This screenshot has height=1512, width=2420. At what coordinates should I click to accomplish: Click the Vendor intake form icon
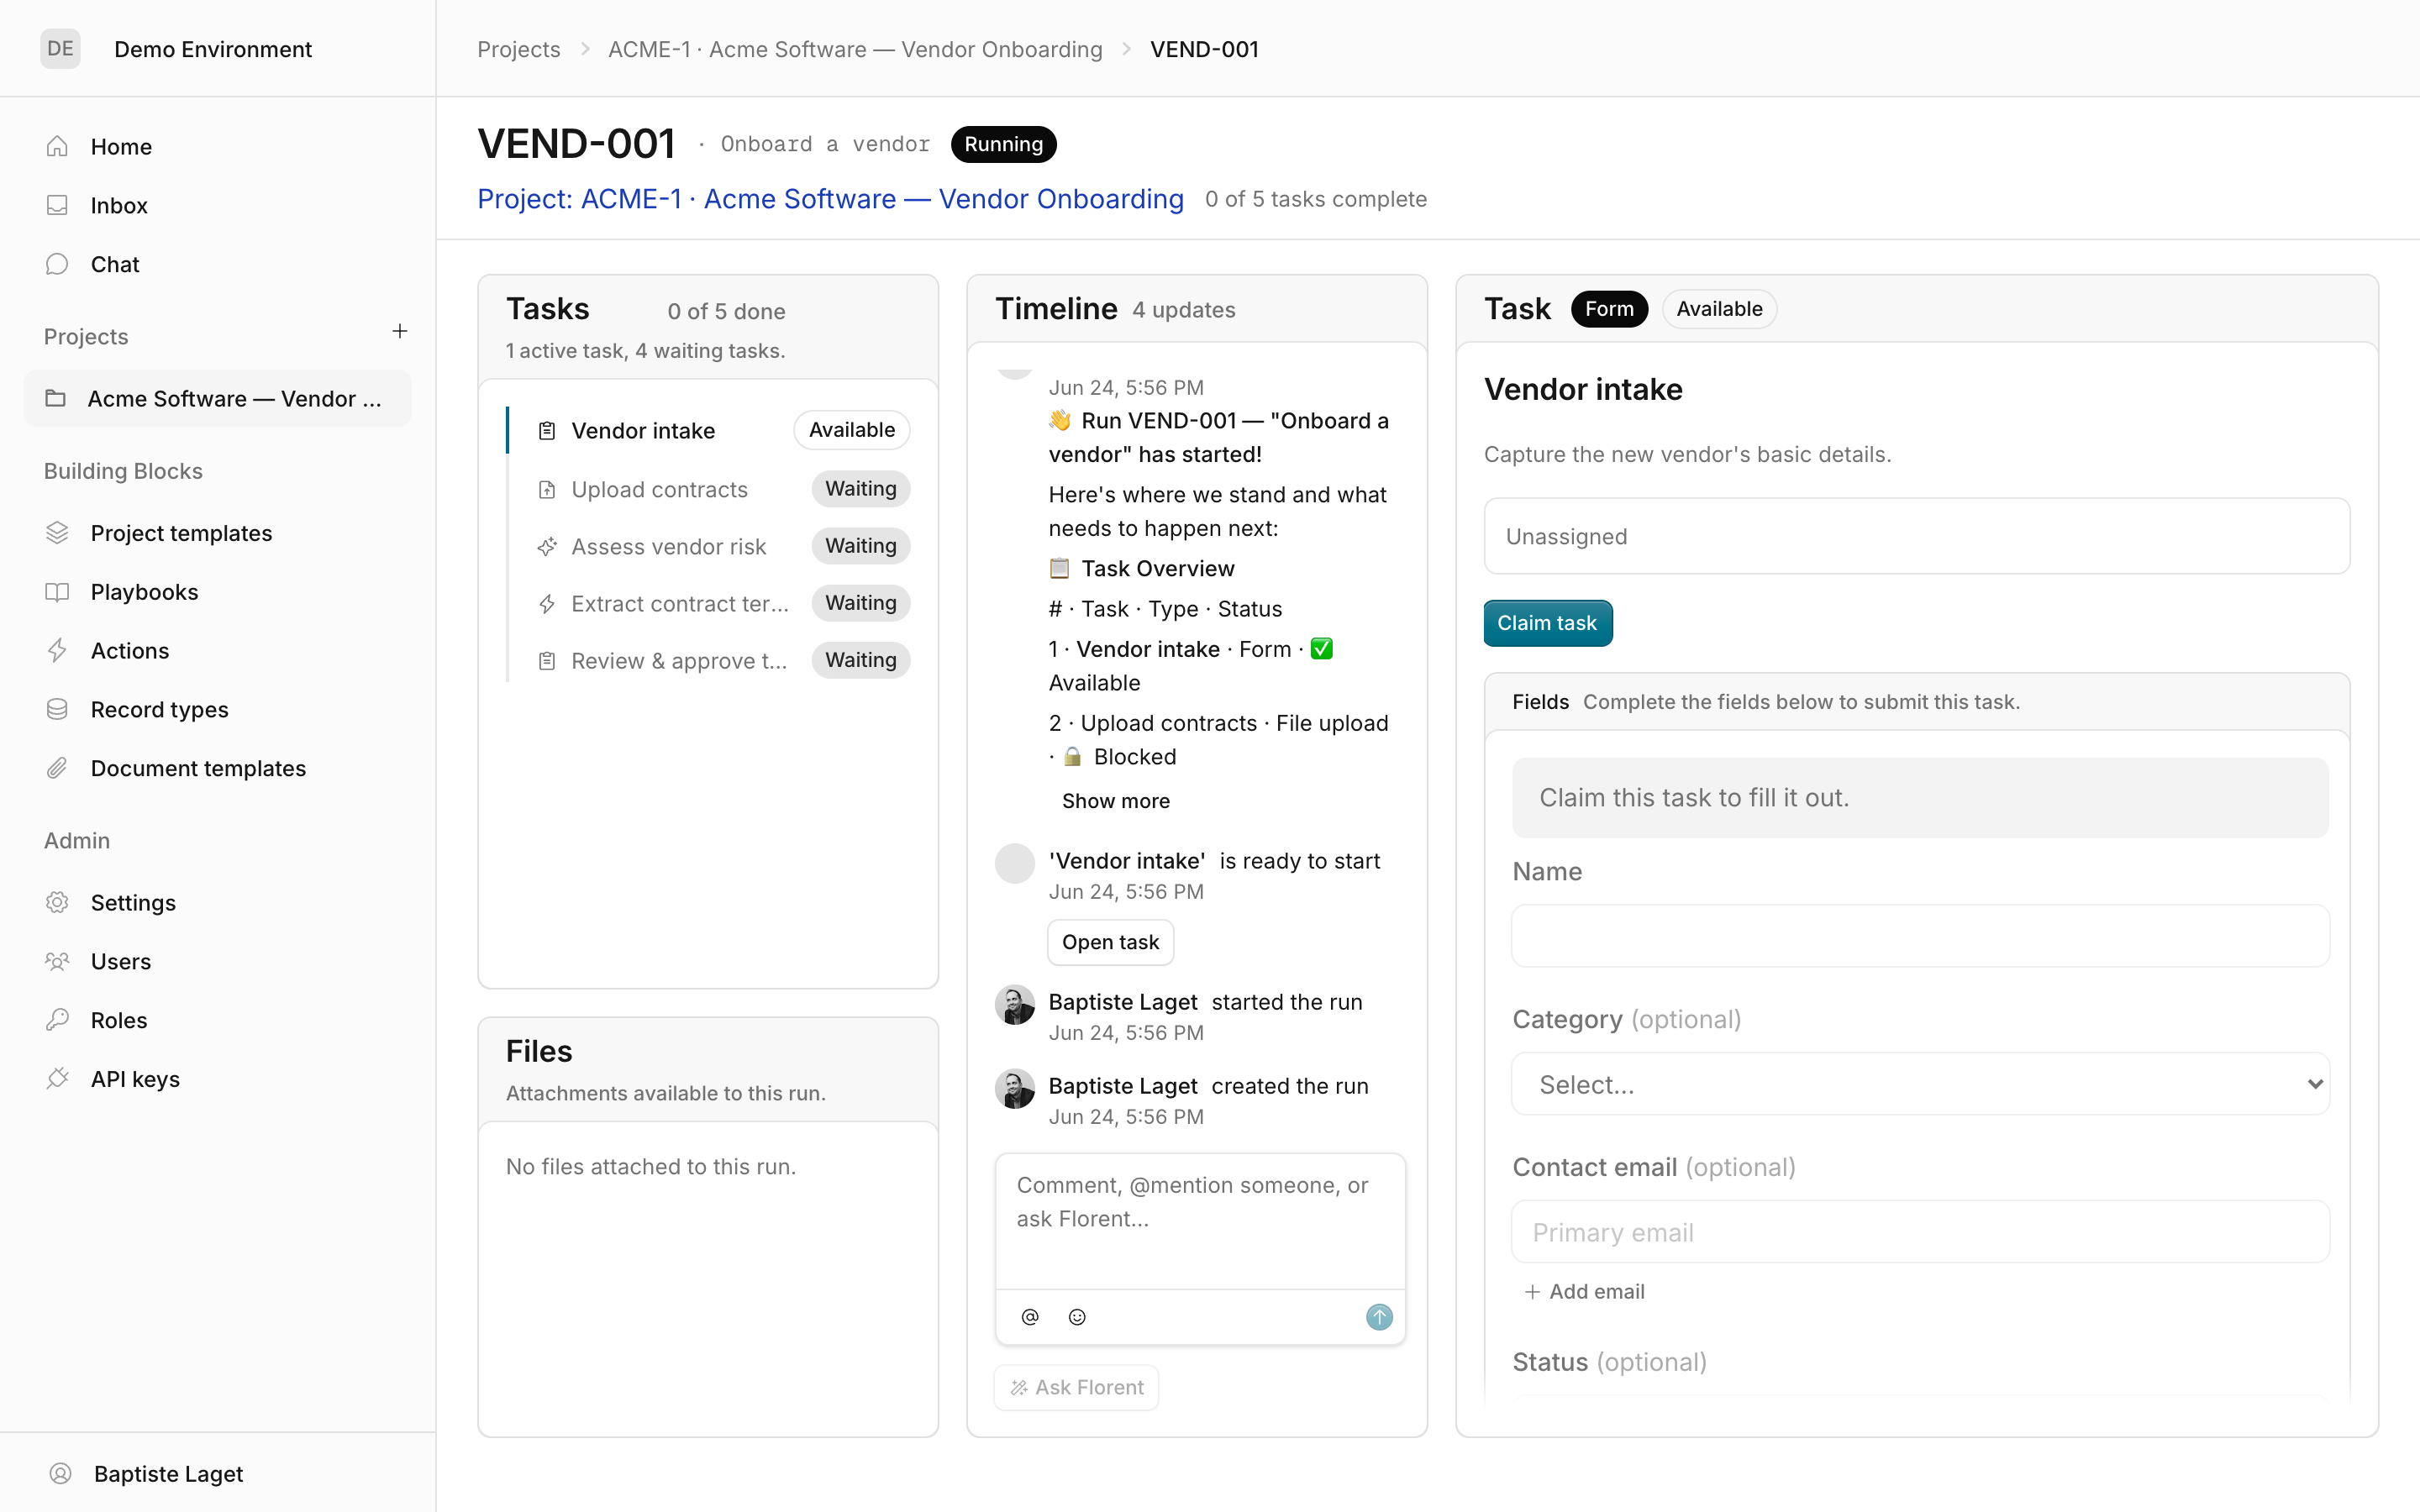click(547, 431)
